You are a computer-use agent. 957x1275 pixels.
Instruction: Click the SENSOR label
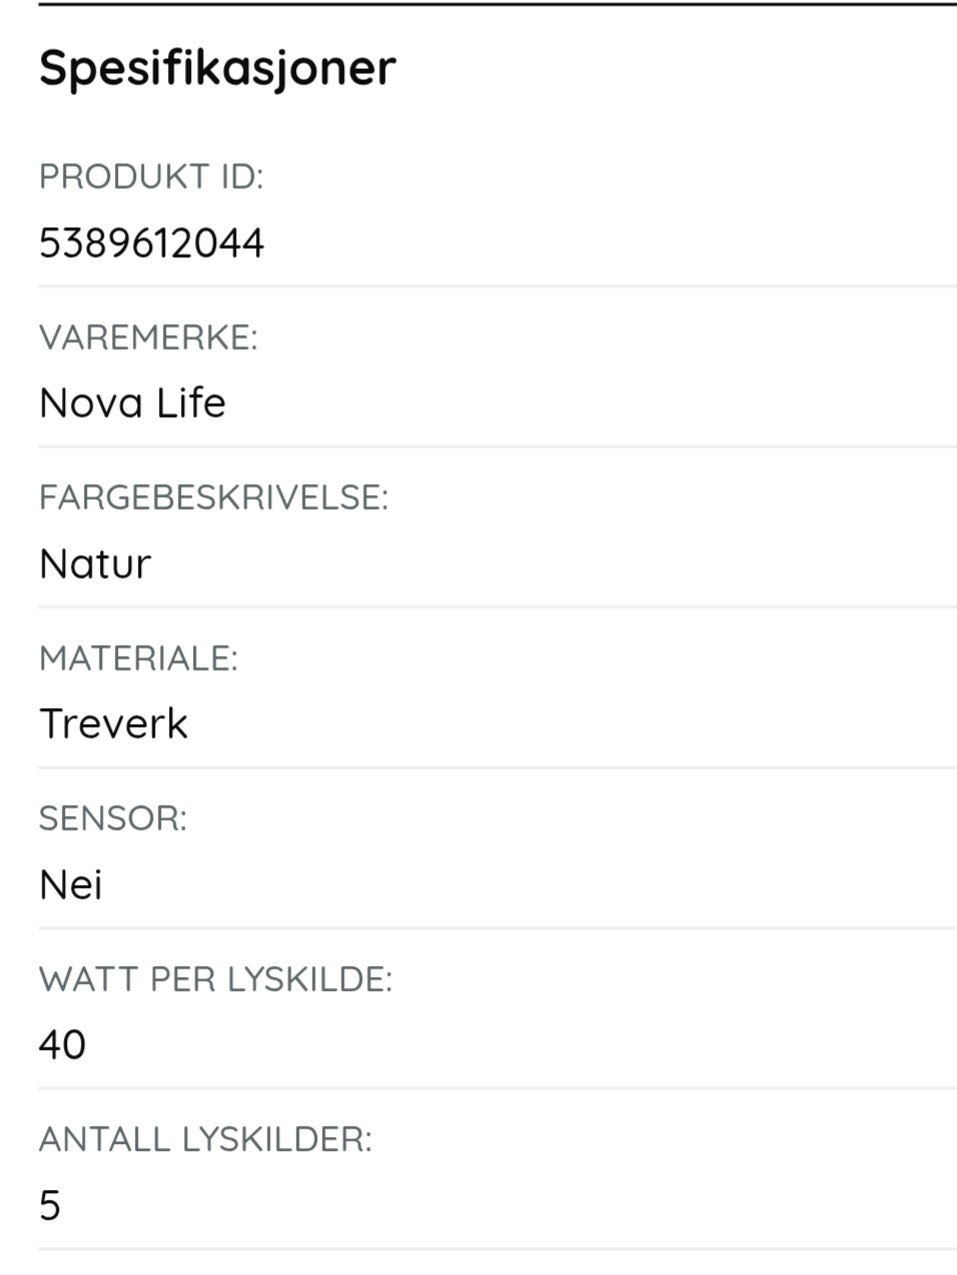coord(113,818)
